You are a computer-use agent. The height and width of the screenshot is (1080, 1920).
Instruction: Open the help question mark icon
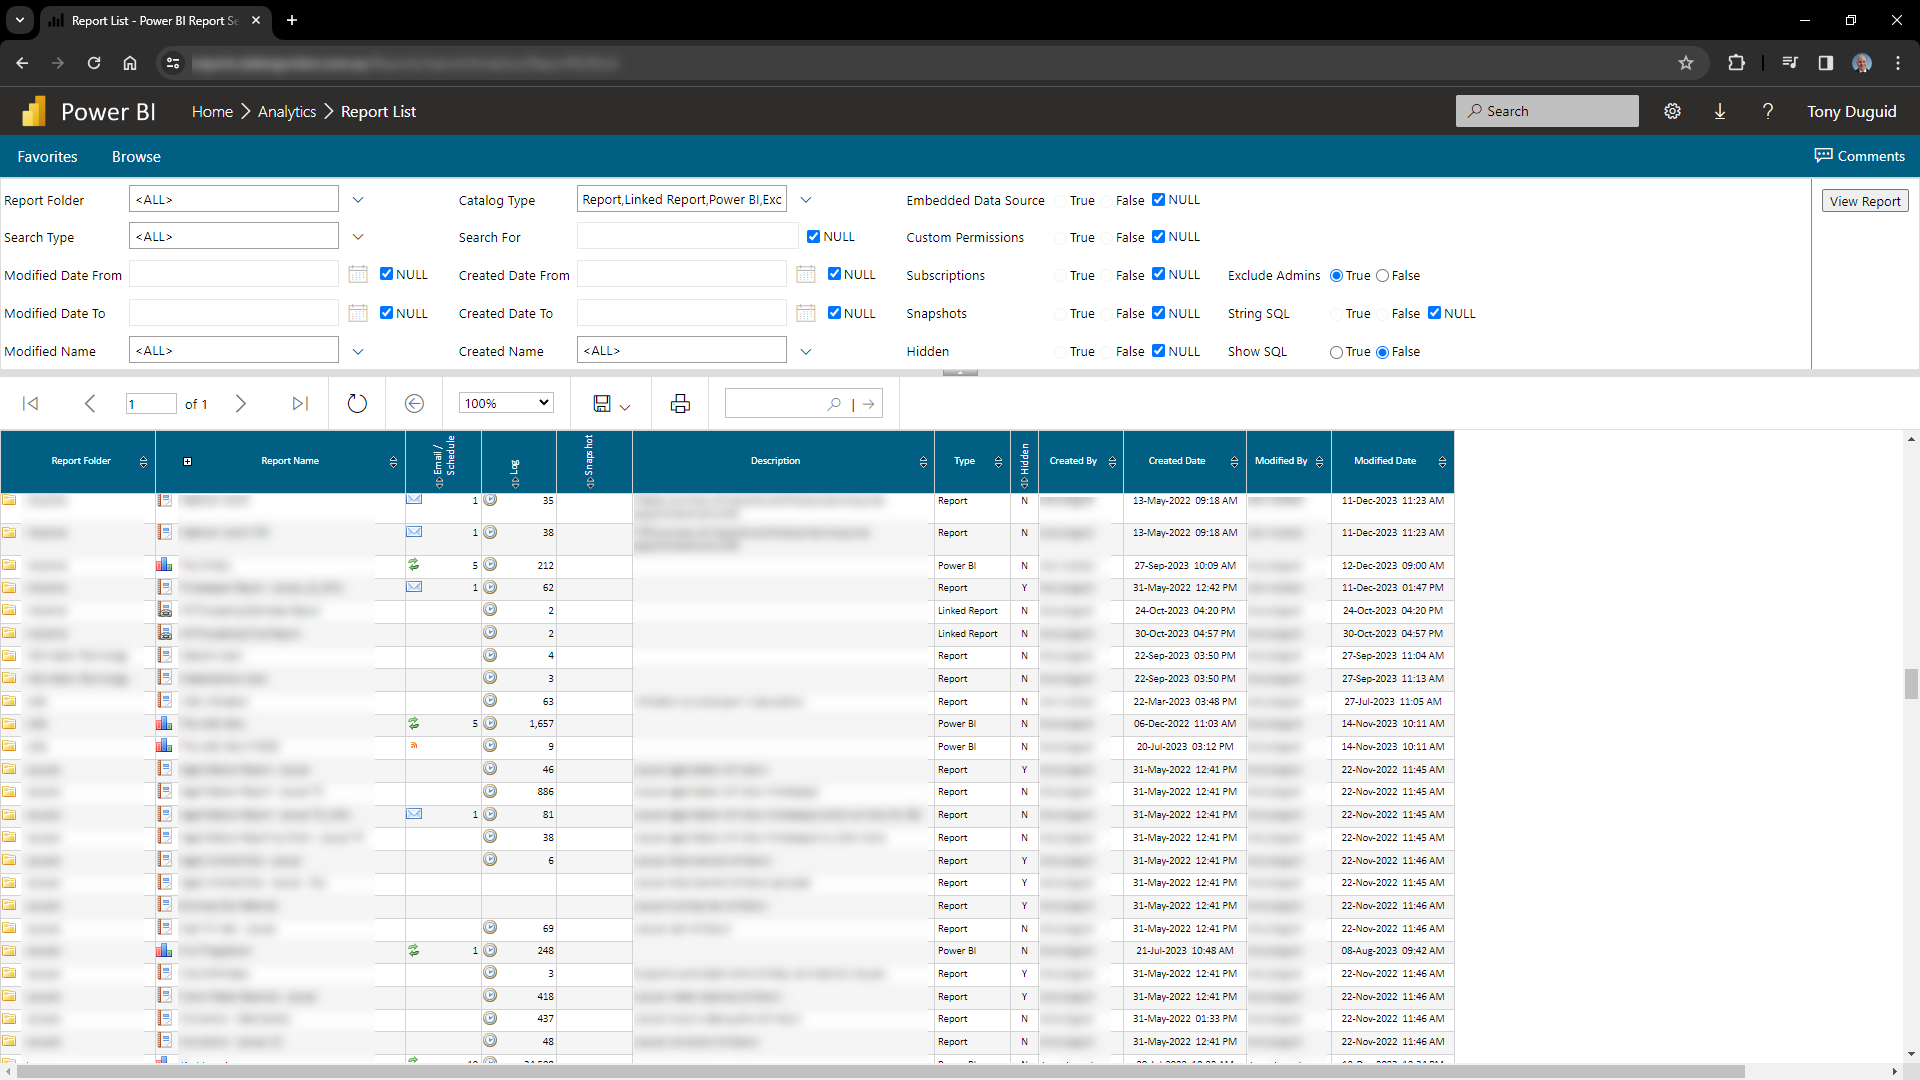tap(1767, 111)
